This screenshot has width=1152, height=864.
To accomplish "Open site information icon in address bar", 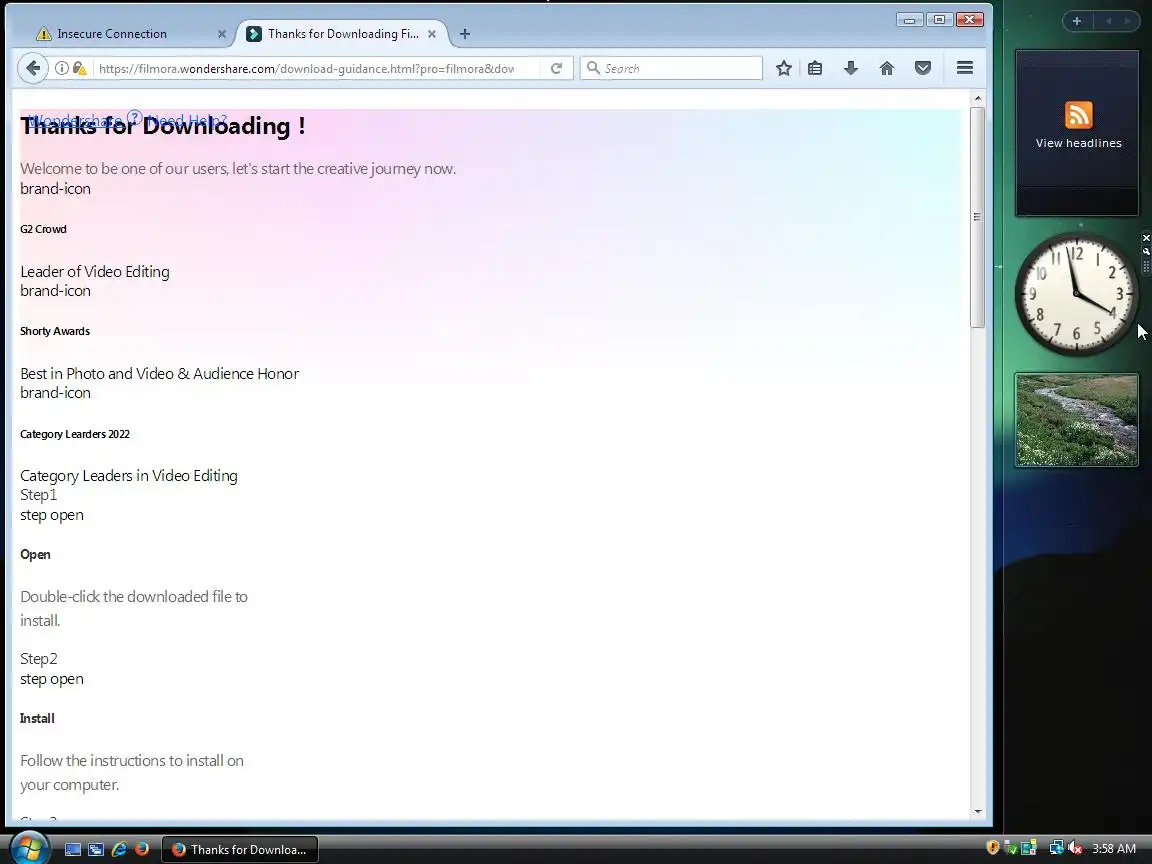I will coord(62,68).
